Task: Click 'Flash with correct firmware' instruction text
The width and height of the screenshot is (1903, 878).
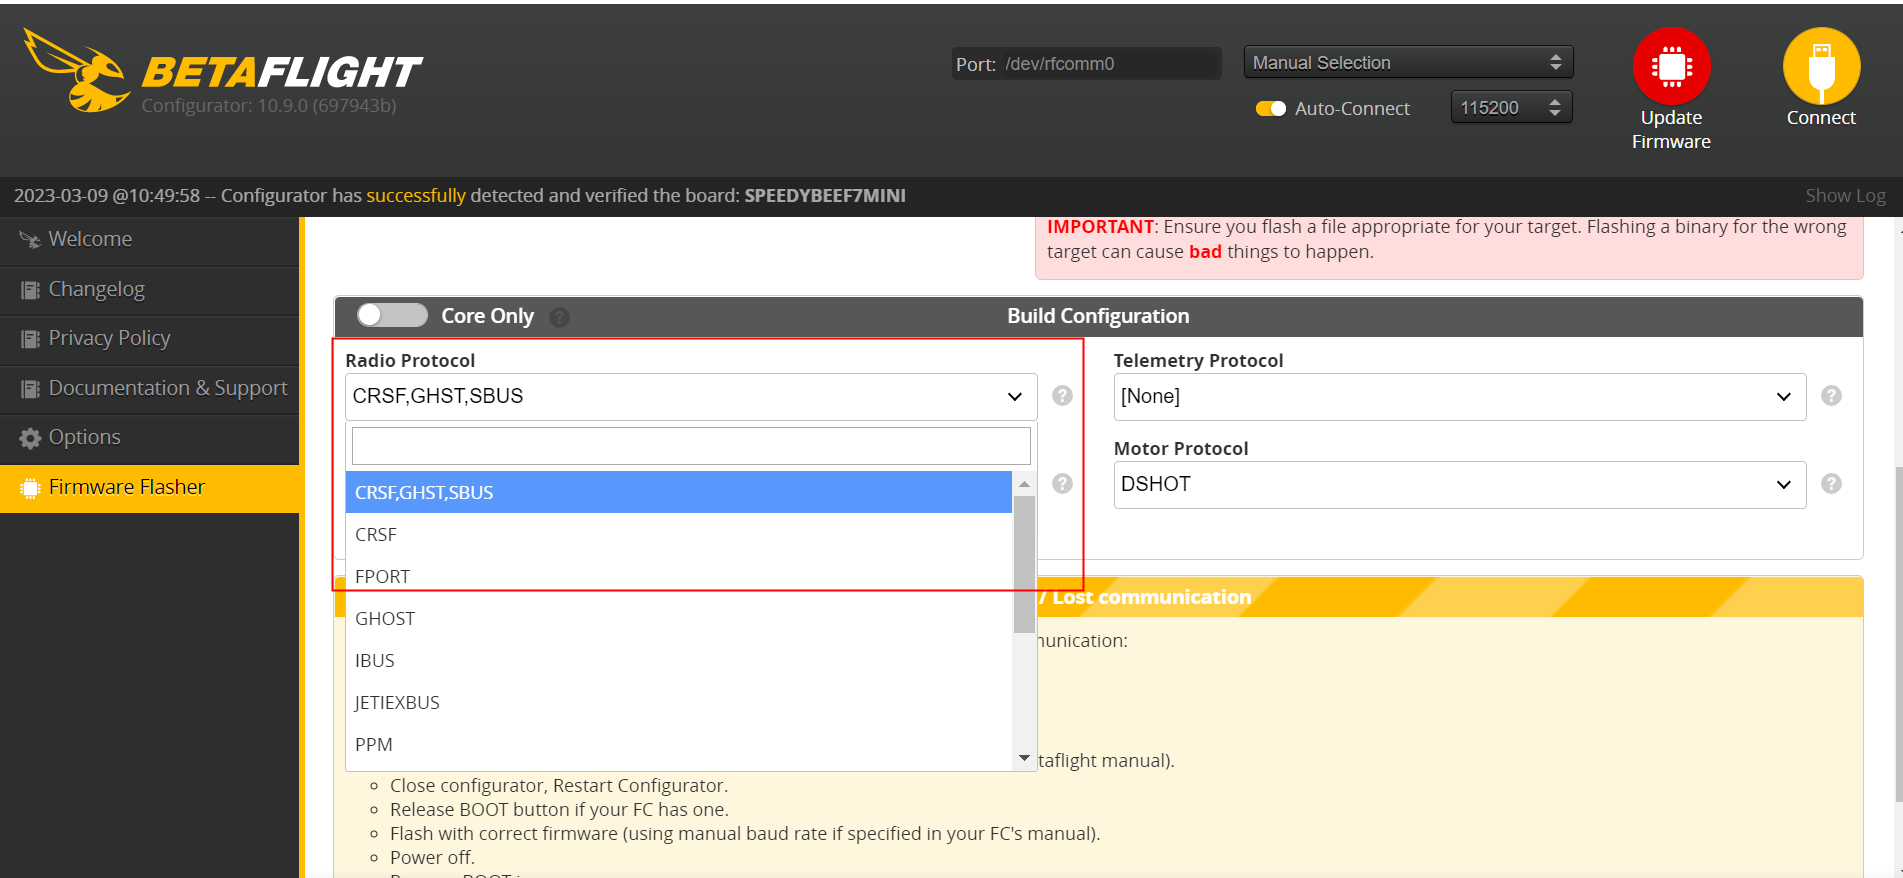Action: [x=745, y=834]
